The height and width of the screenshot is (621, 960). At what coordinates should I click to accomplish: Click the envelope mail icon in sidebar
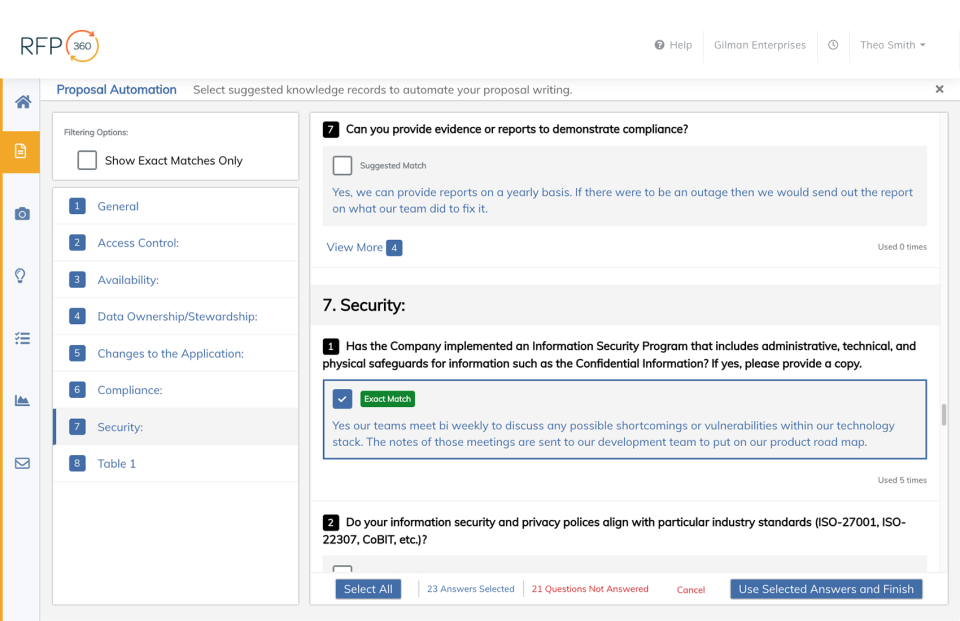(22, 463)
